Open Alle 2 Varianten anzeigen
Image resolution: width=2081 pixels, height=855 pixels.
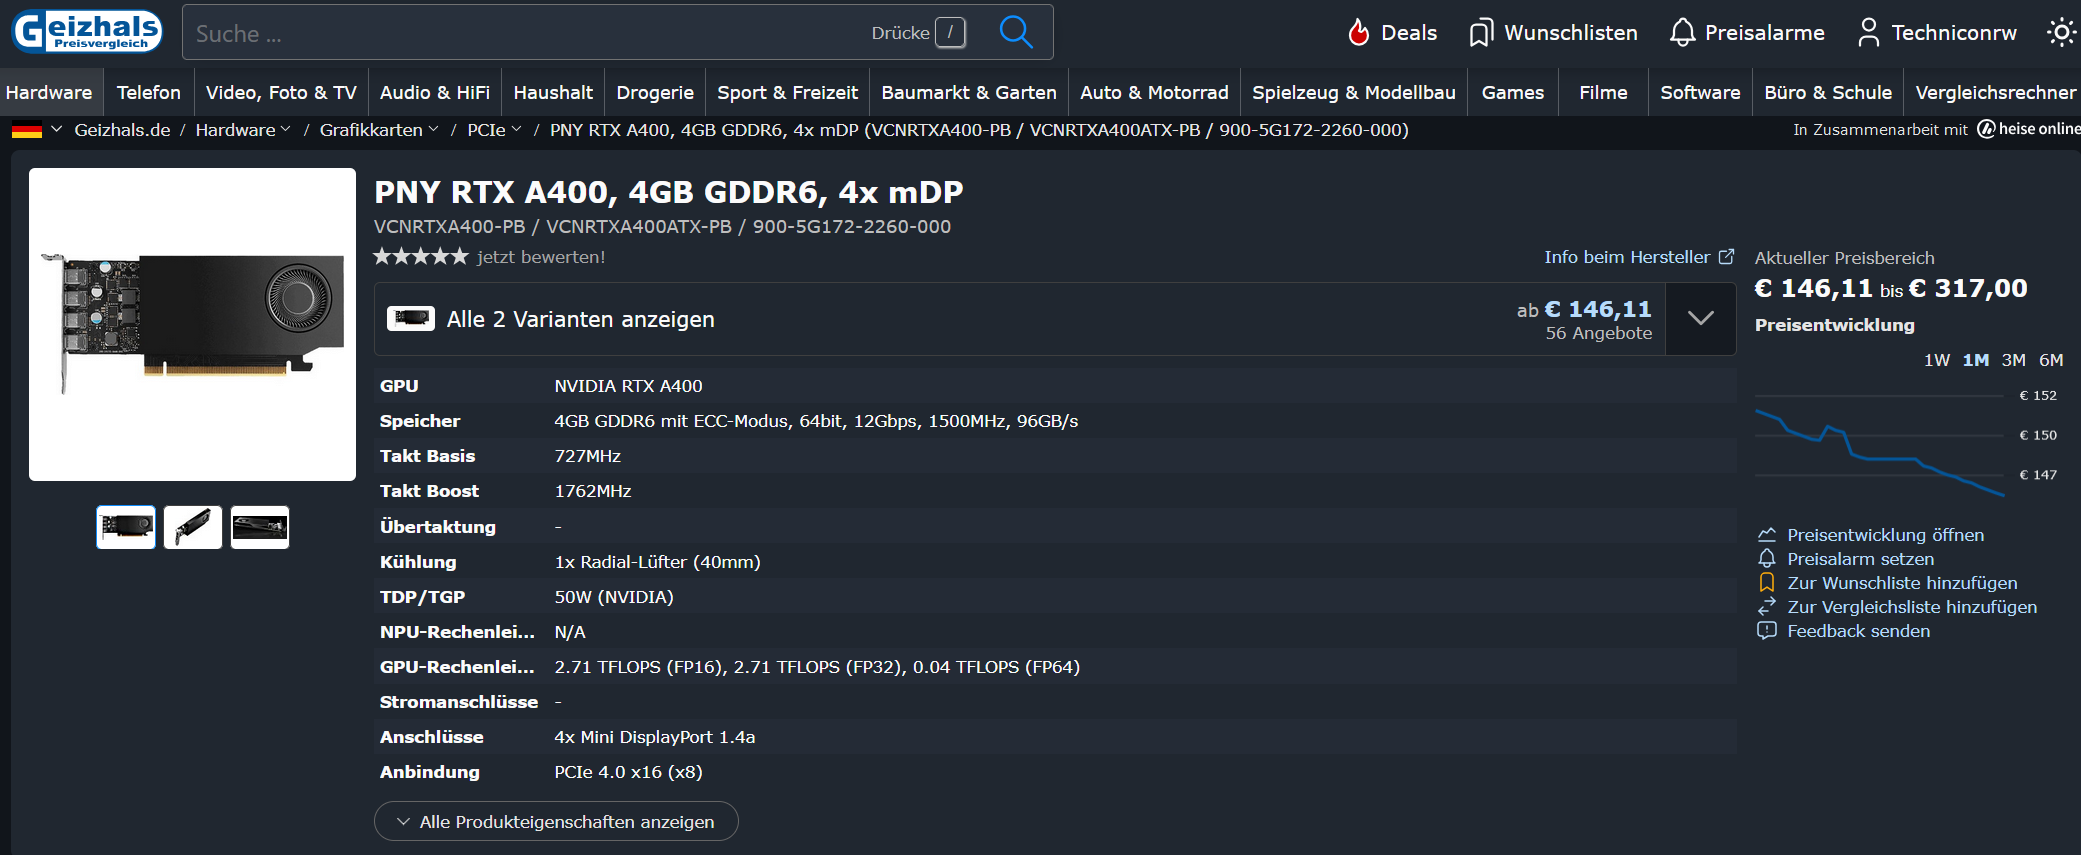(581, 319)
